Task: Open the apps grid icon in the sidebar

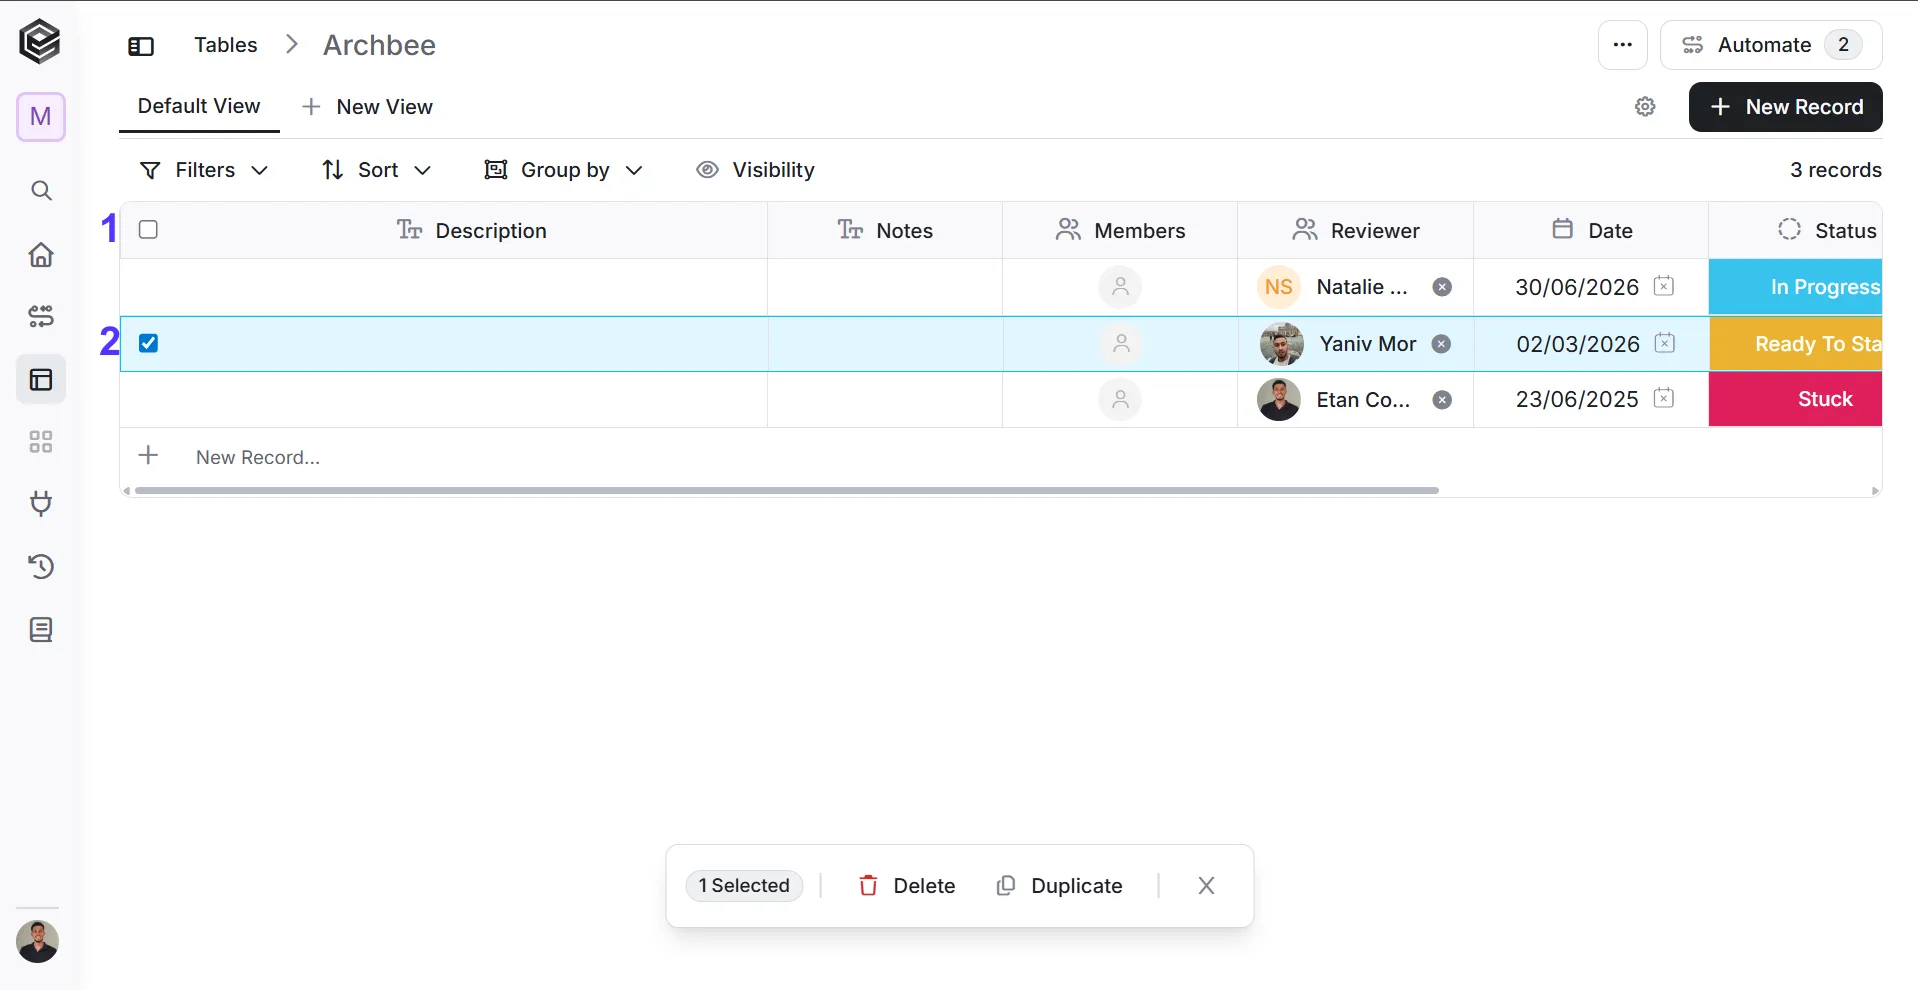Action: (x=41, y=442)
